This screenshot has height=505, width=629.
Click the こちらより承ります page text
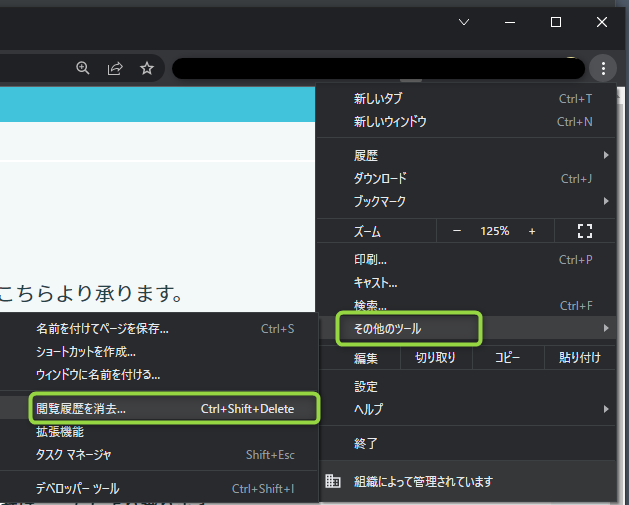click(91, 293)
